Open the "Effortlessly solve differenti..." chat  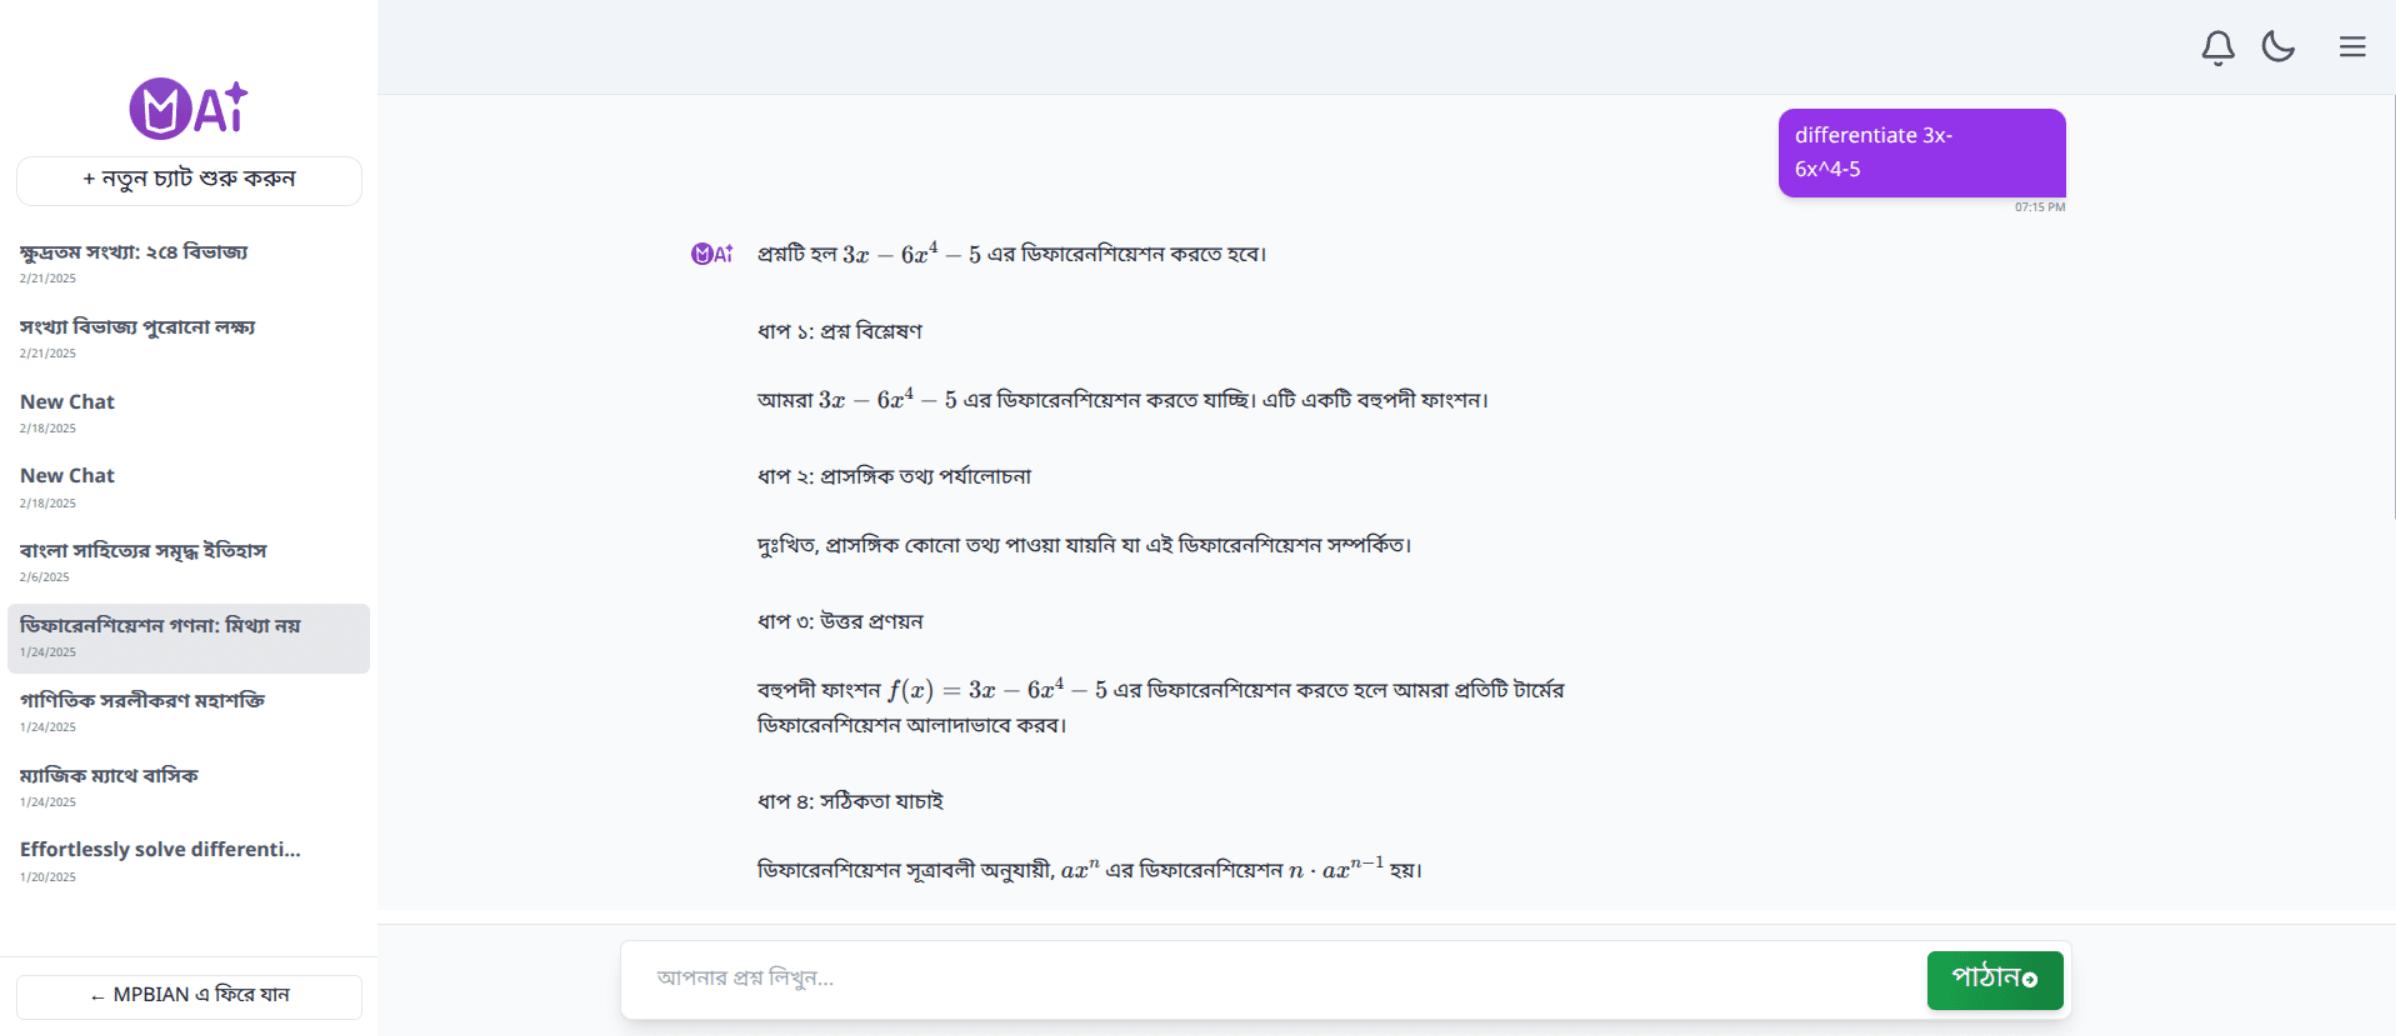click(x=159, y=849)
